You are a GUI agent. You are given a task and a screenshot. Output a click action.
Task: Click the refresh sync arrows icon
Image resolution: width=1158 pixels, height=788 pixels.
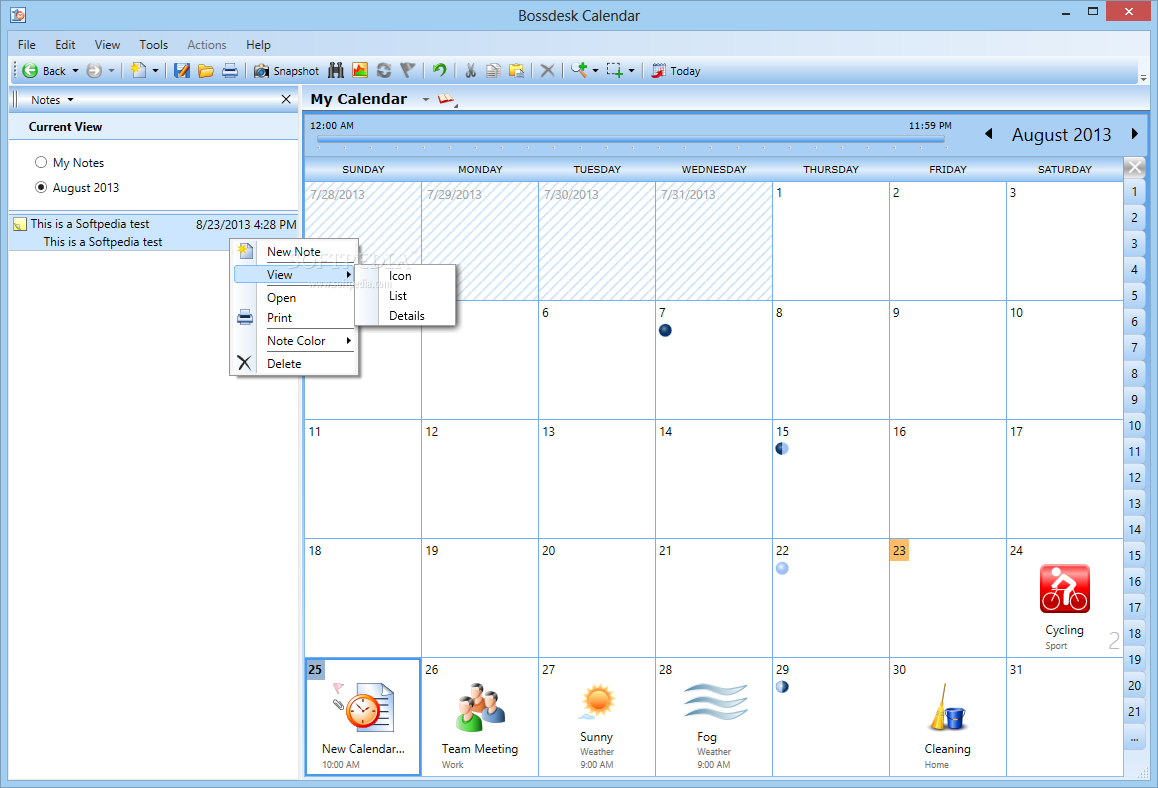click(x=384, y=70)
